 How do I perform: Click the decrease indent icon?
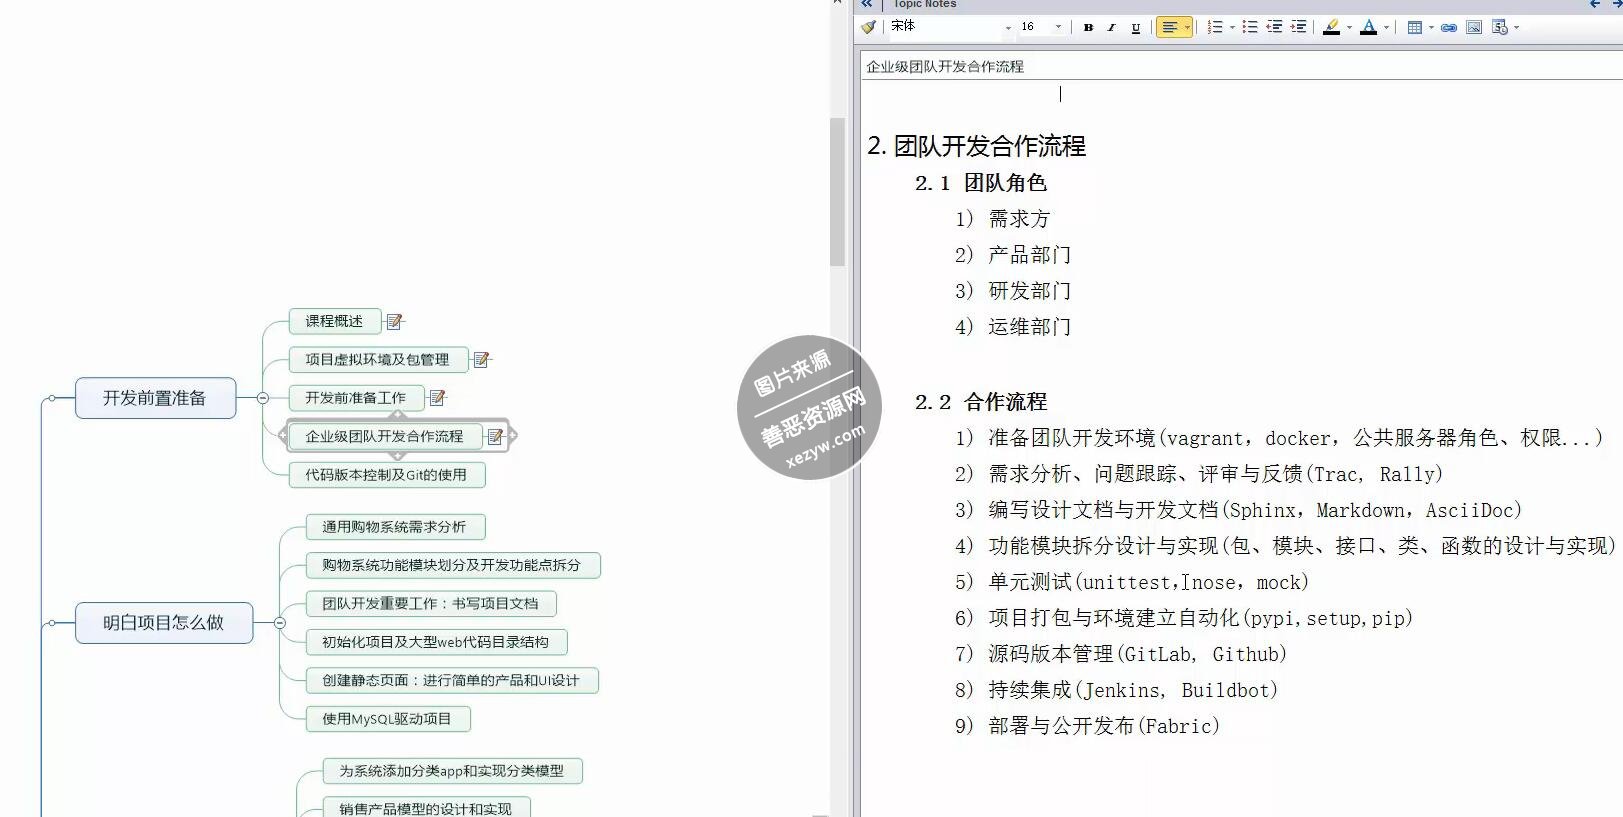coord(1274,28)
